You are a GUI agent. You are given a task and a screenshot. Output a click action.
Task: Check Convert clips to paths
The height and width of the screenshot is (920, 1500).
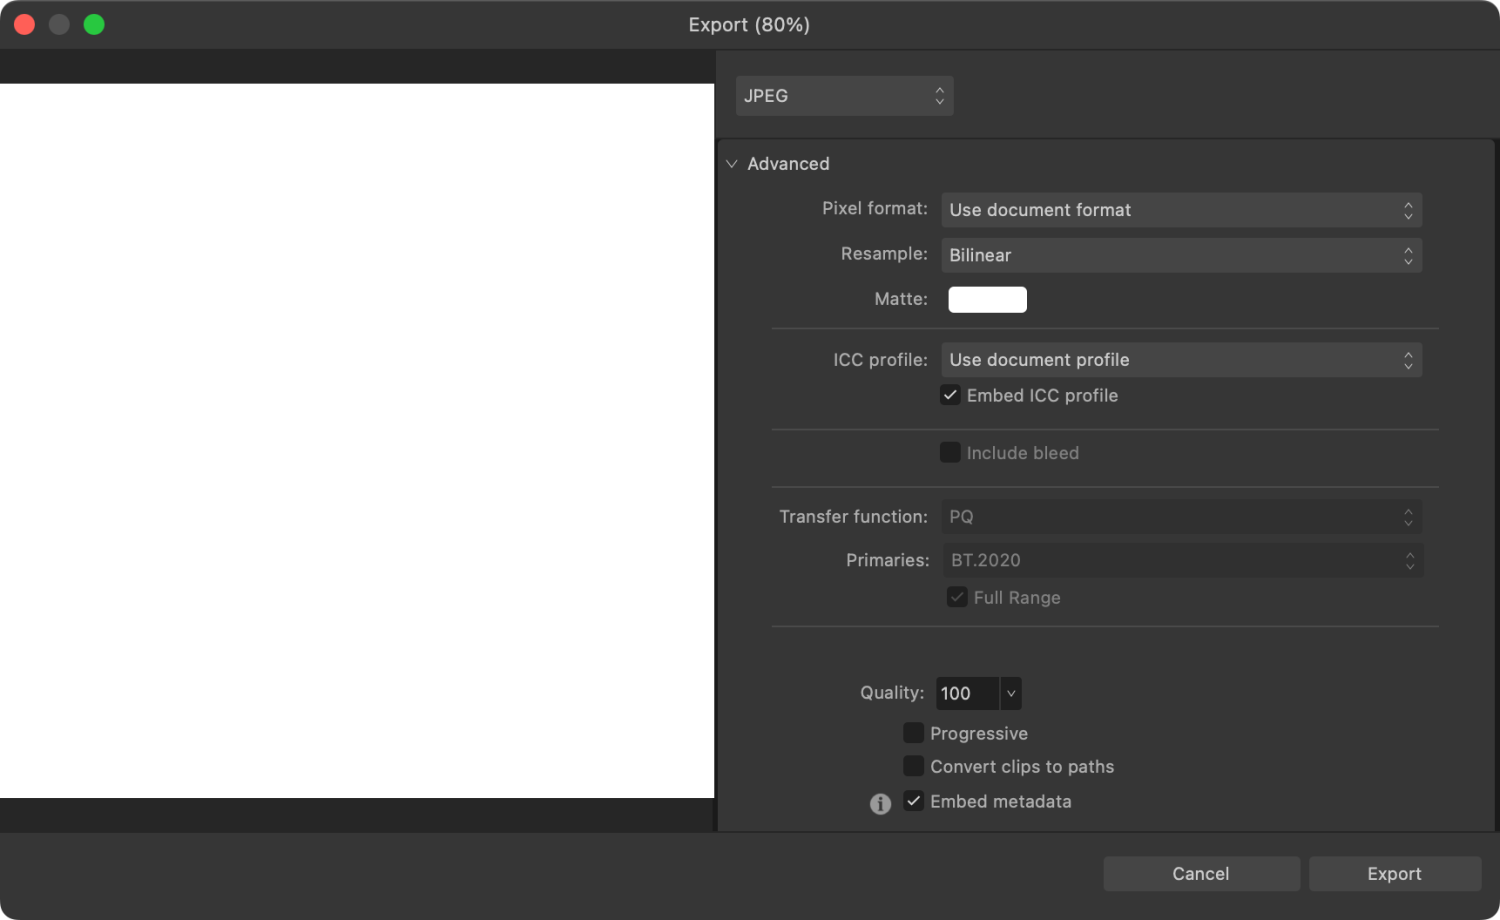(912, 766)
